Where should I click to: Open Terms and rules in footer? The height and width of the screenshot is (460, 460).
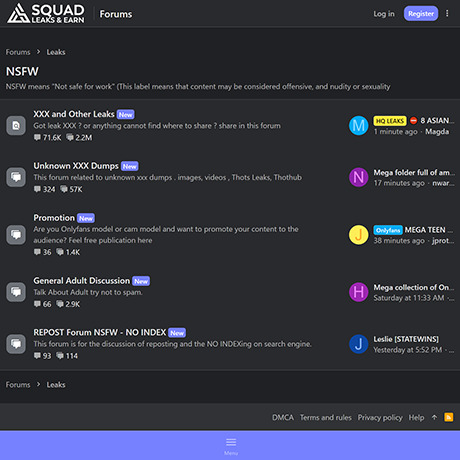point(326,417)
